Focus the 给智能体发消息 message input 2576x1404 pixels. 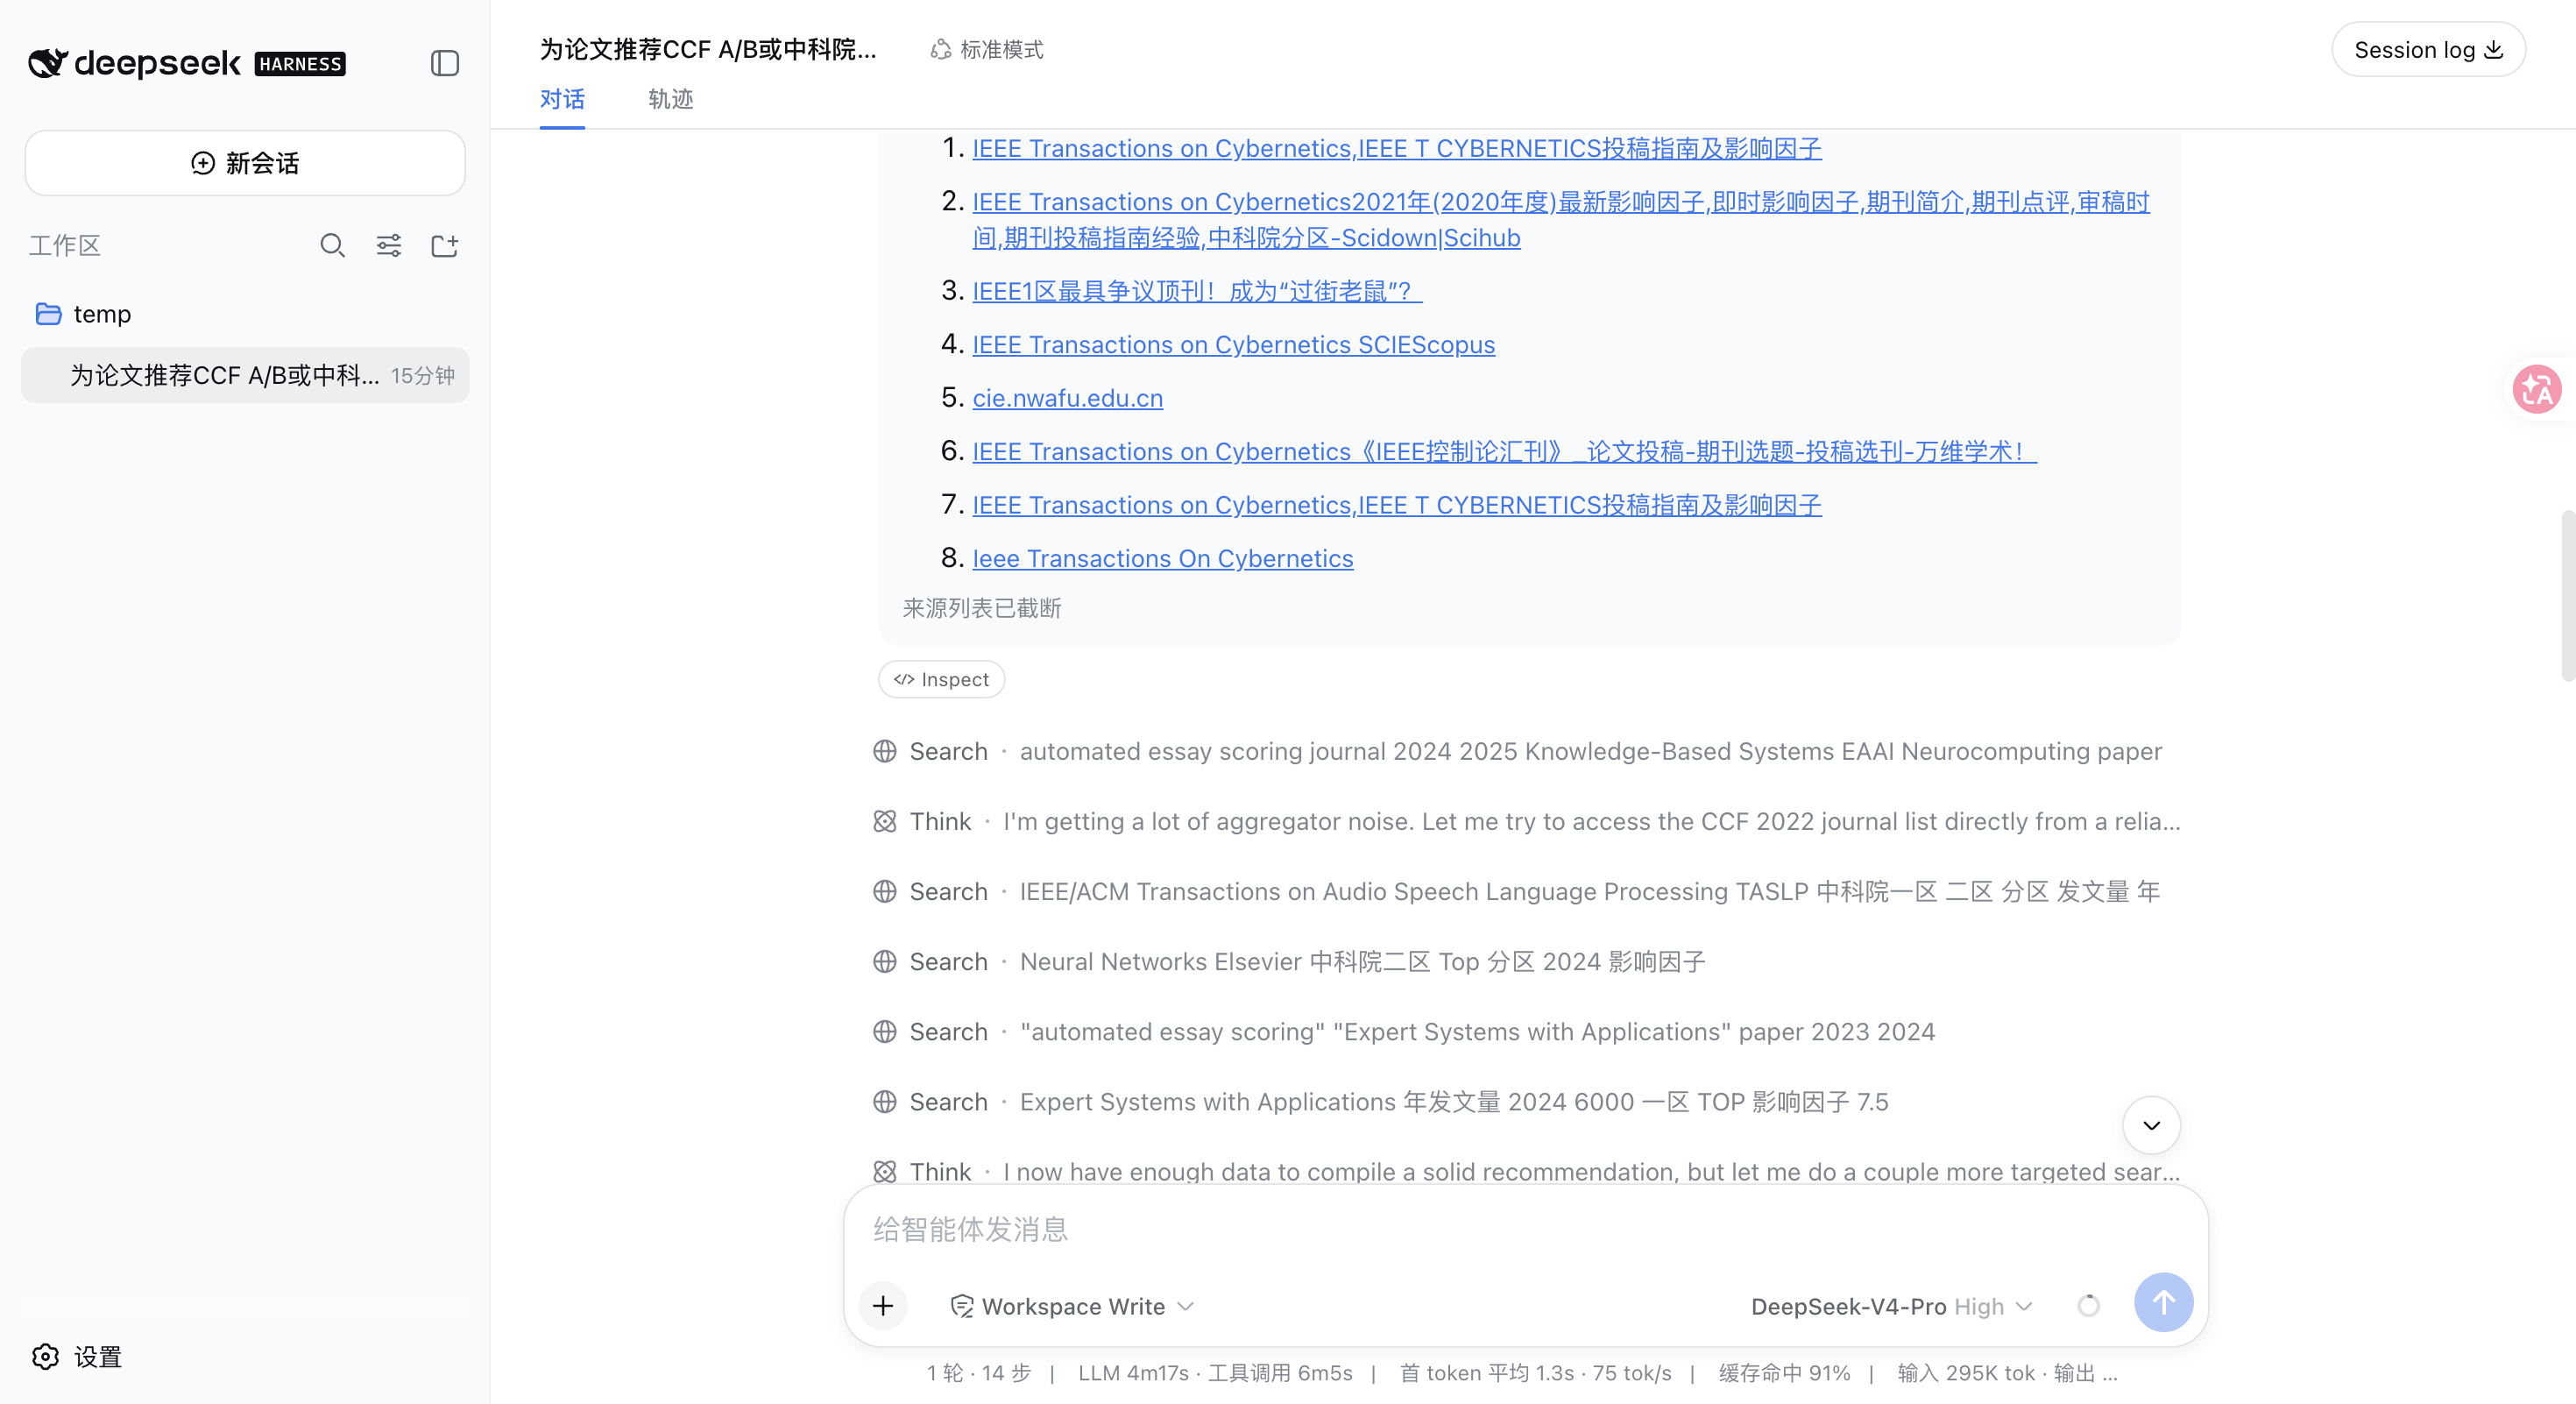(x=1526, y=1229)
